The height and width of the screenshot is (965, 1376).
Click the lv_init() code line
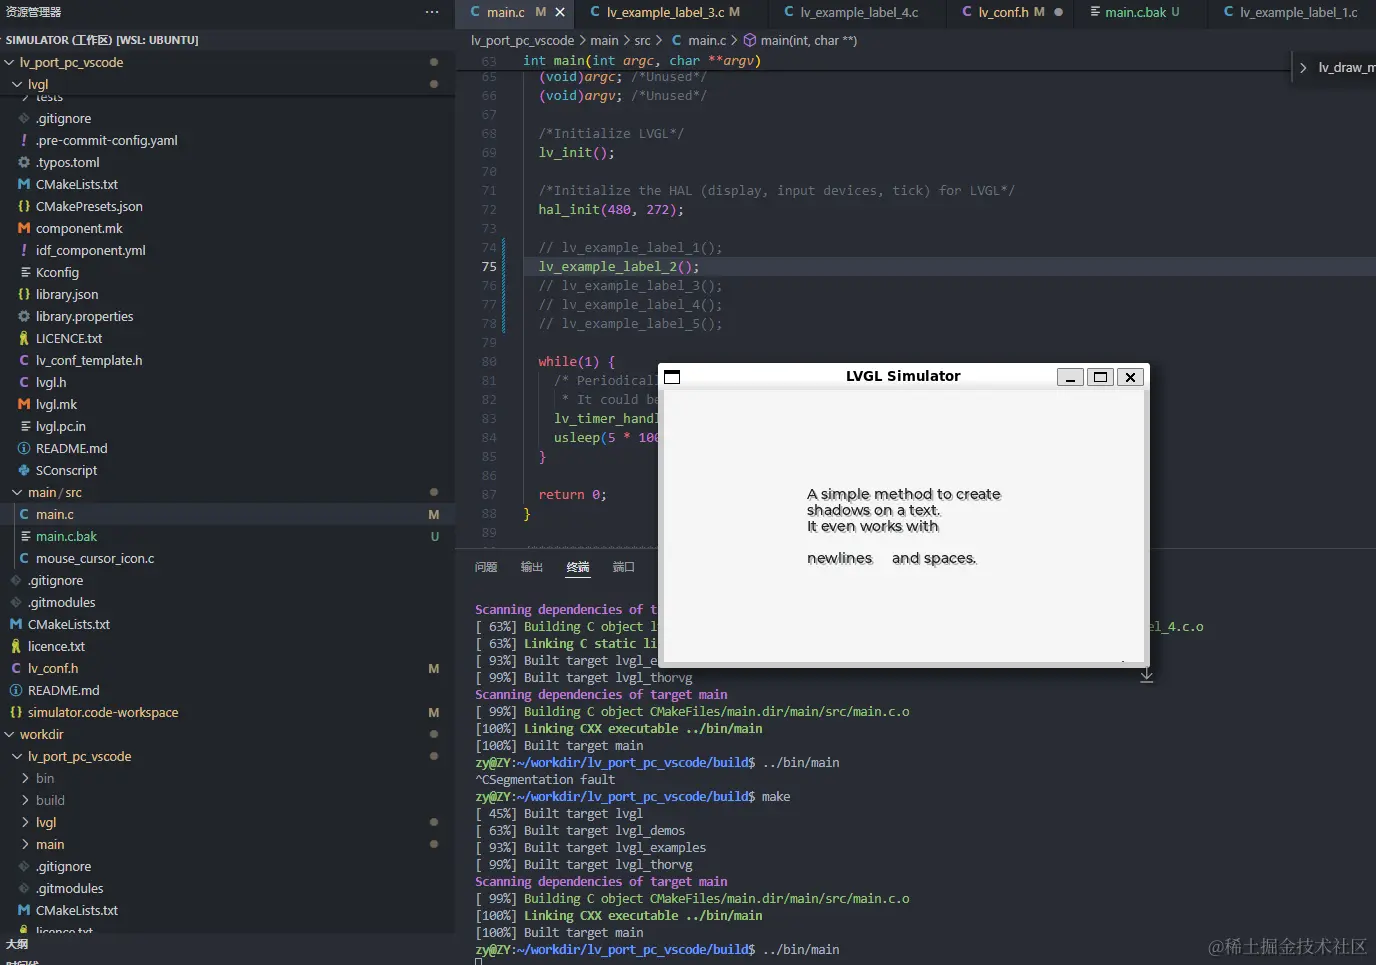[577, 153]
